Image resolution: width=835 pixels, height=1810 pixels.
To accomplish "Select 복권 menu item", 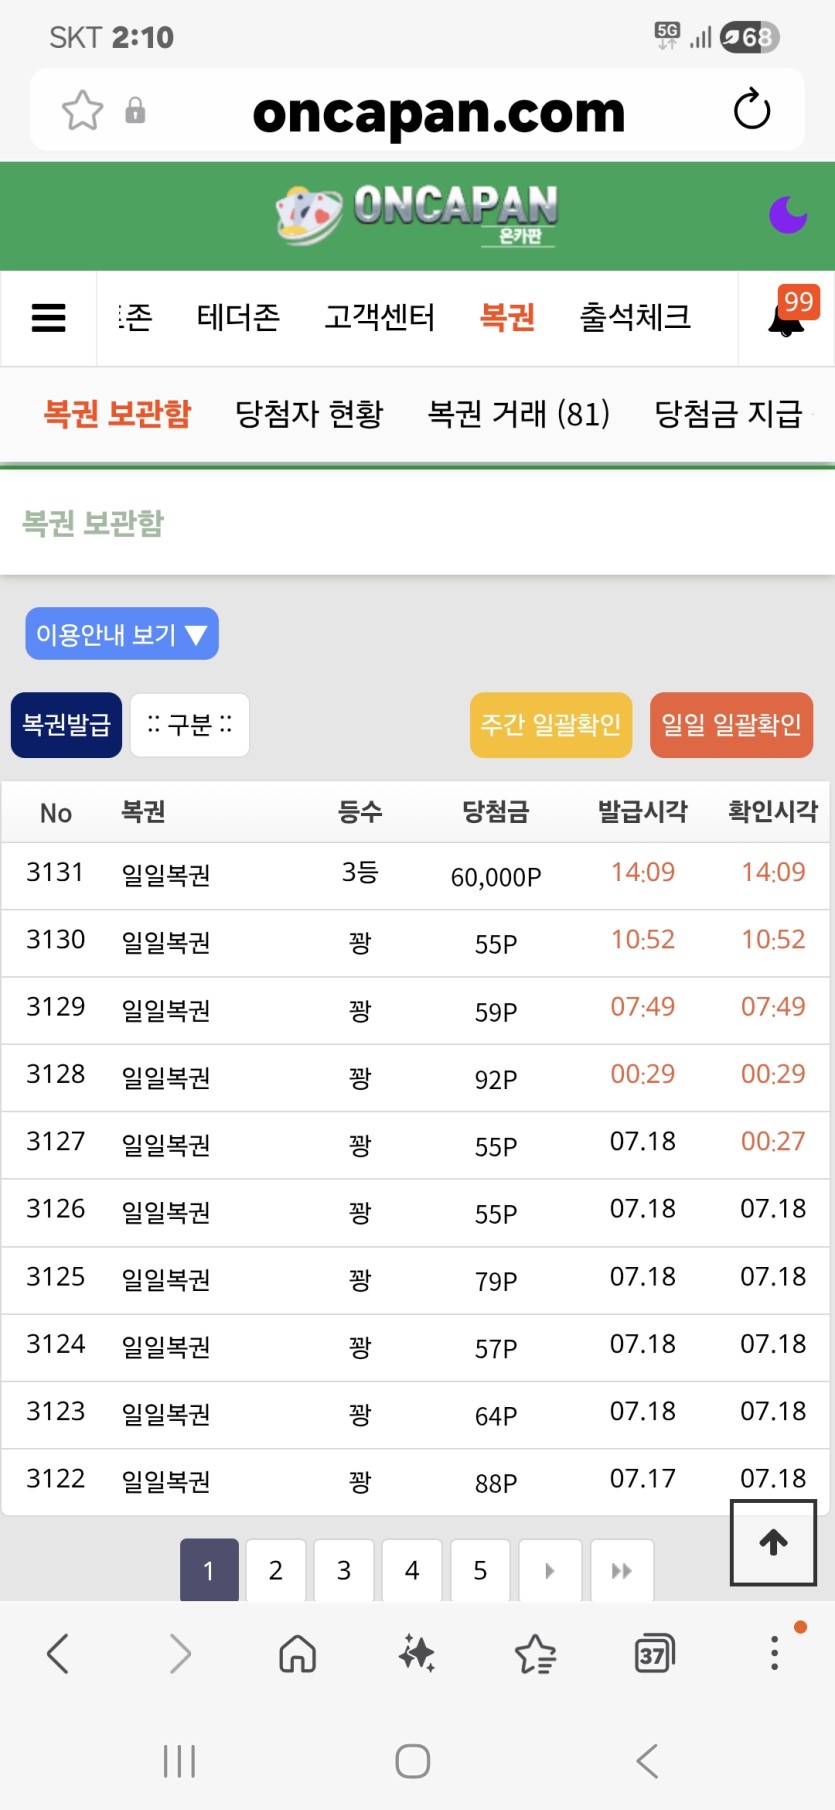I will [507, 317].
